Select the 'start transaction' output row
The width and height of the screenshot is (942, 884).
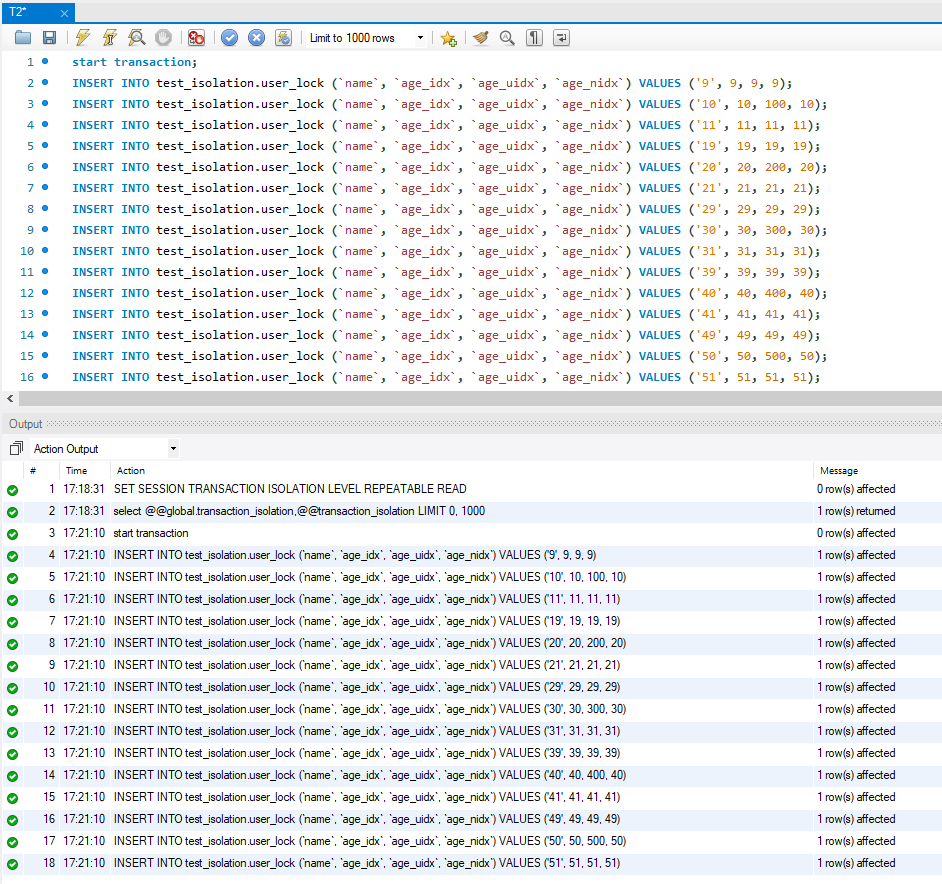click(x=472, y=533)
